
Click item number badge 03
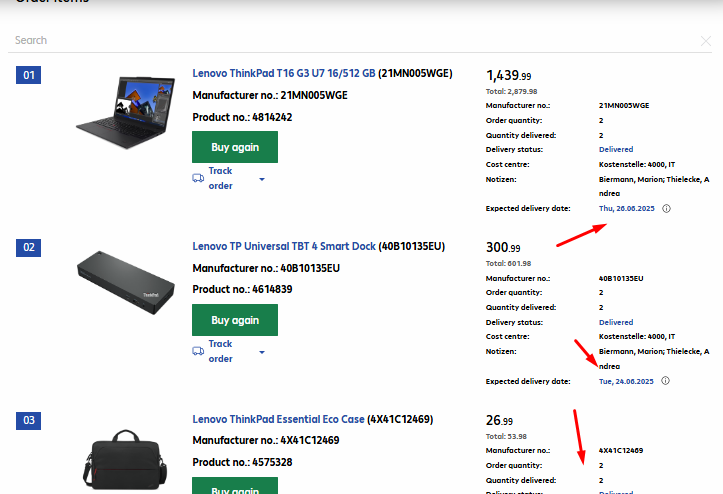click(29, 420)
